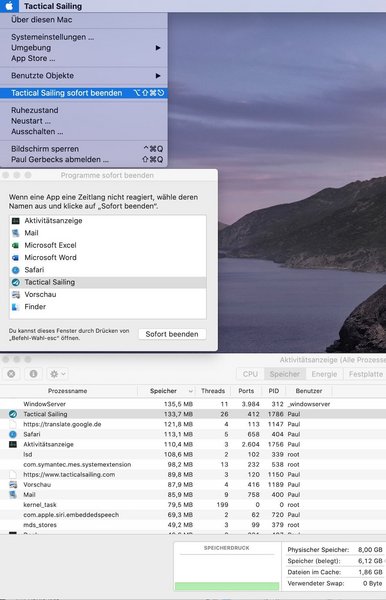Sort by Benutzer column header
Viewport: 386px width, 600px height.
click(309, 391)
